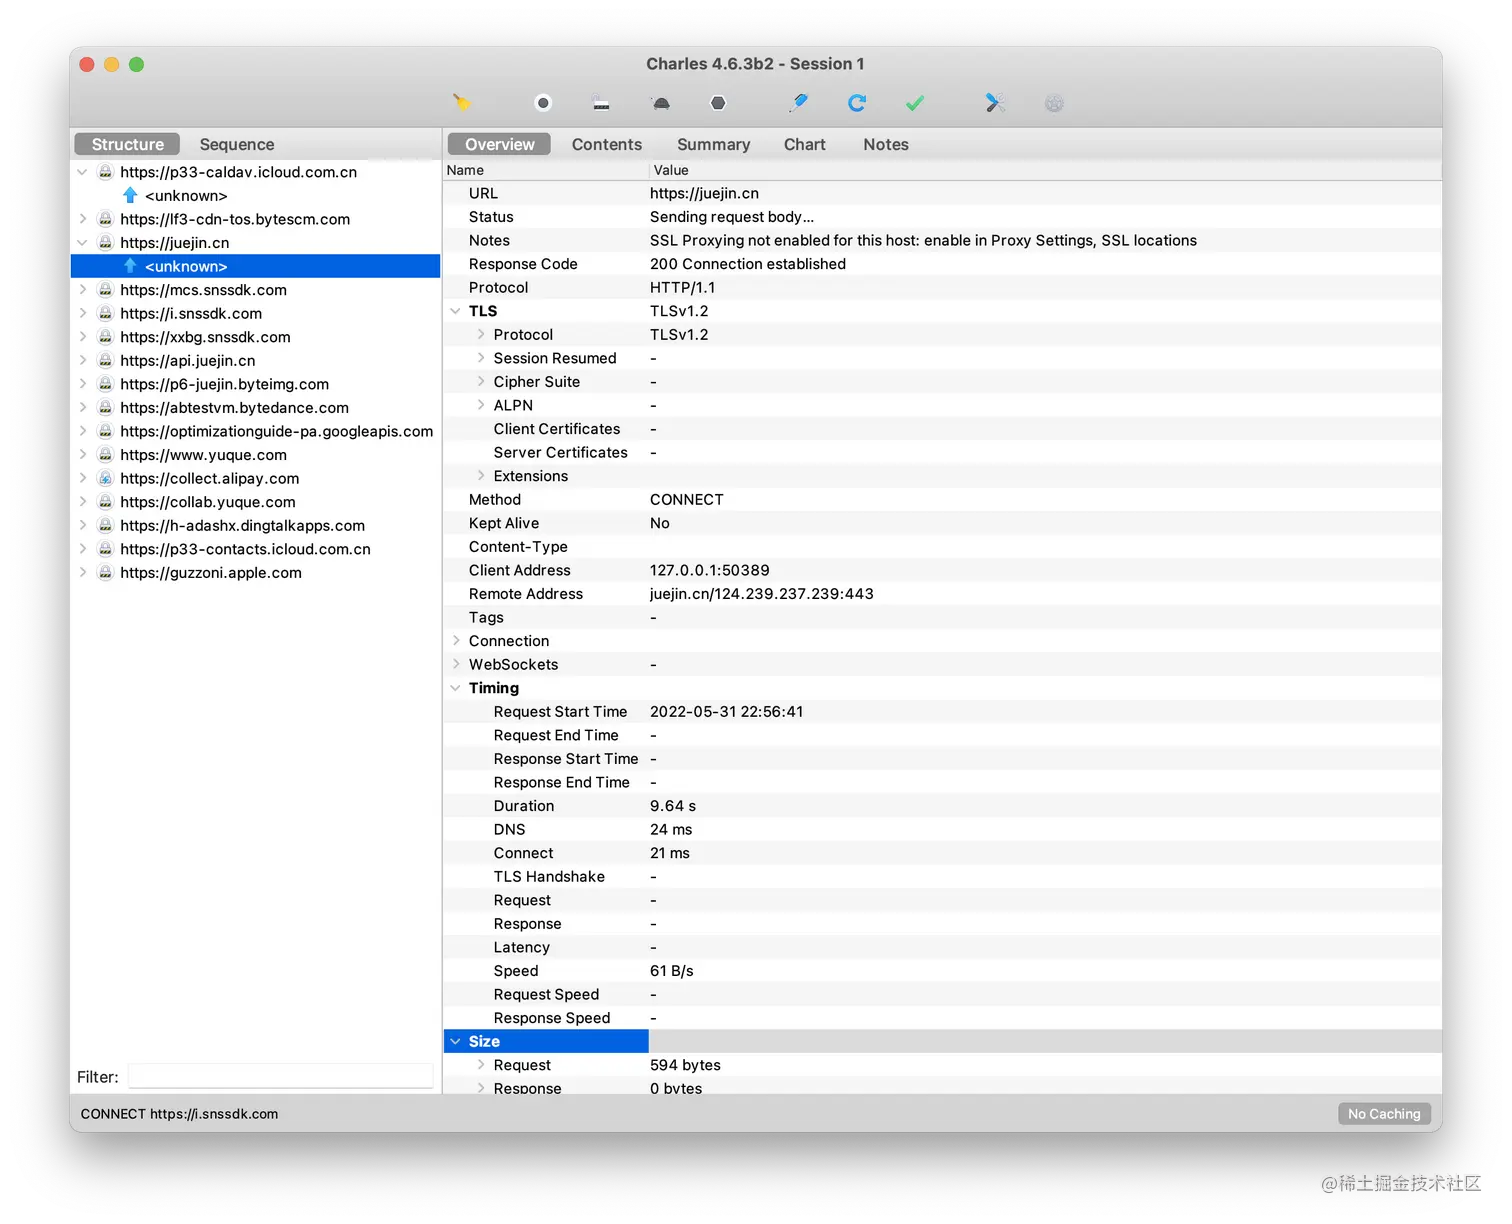Click upload arrow icon under p33-caldav host

tap(130, 195)
